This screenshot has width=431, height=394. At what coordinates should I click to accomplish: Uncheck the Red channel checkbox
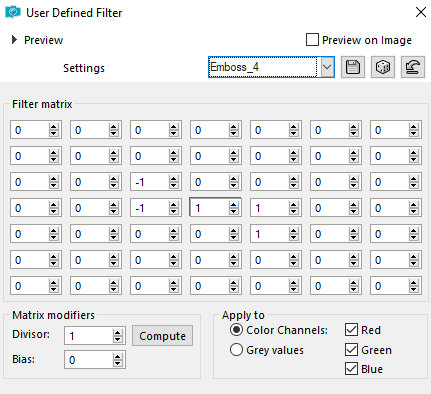[x=351, y=330]
